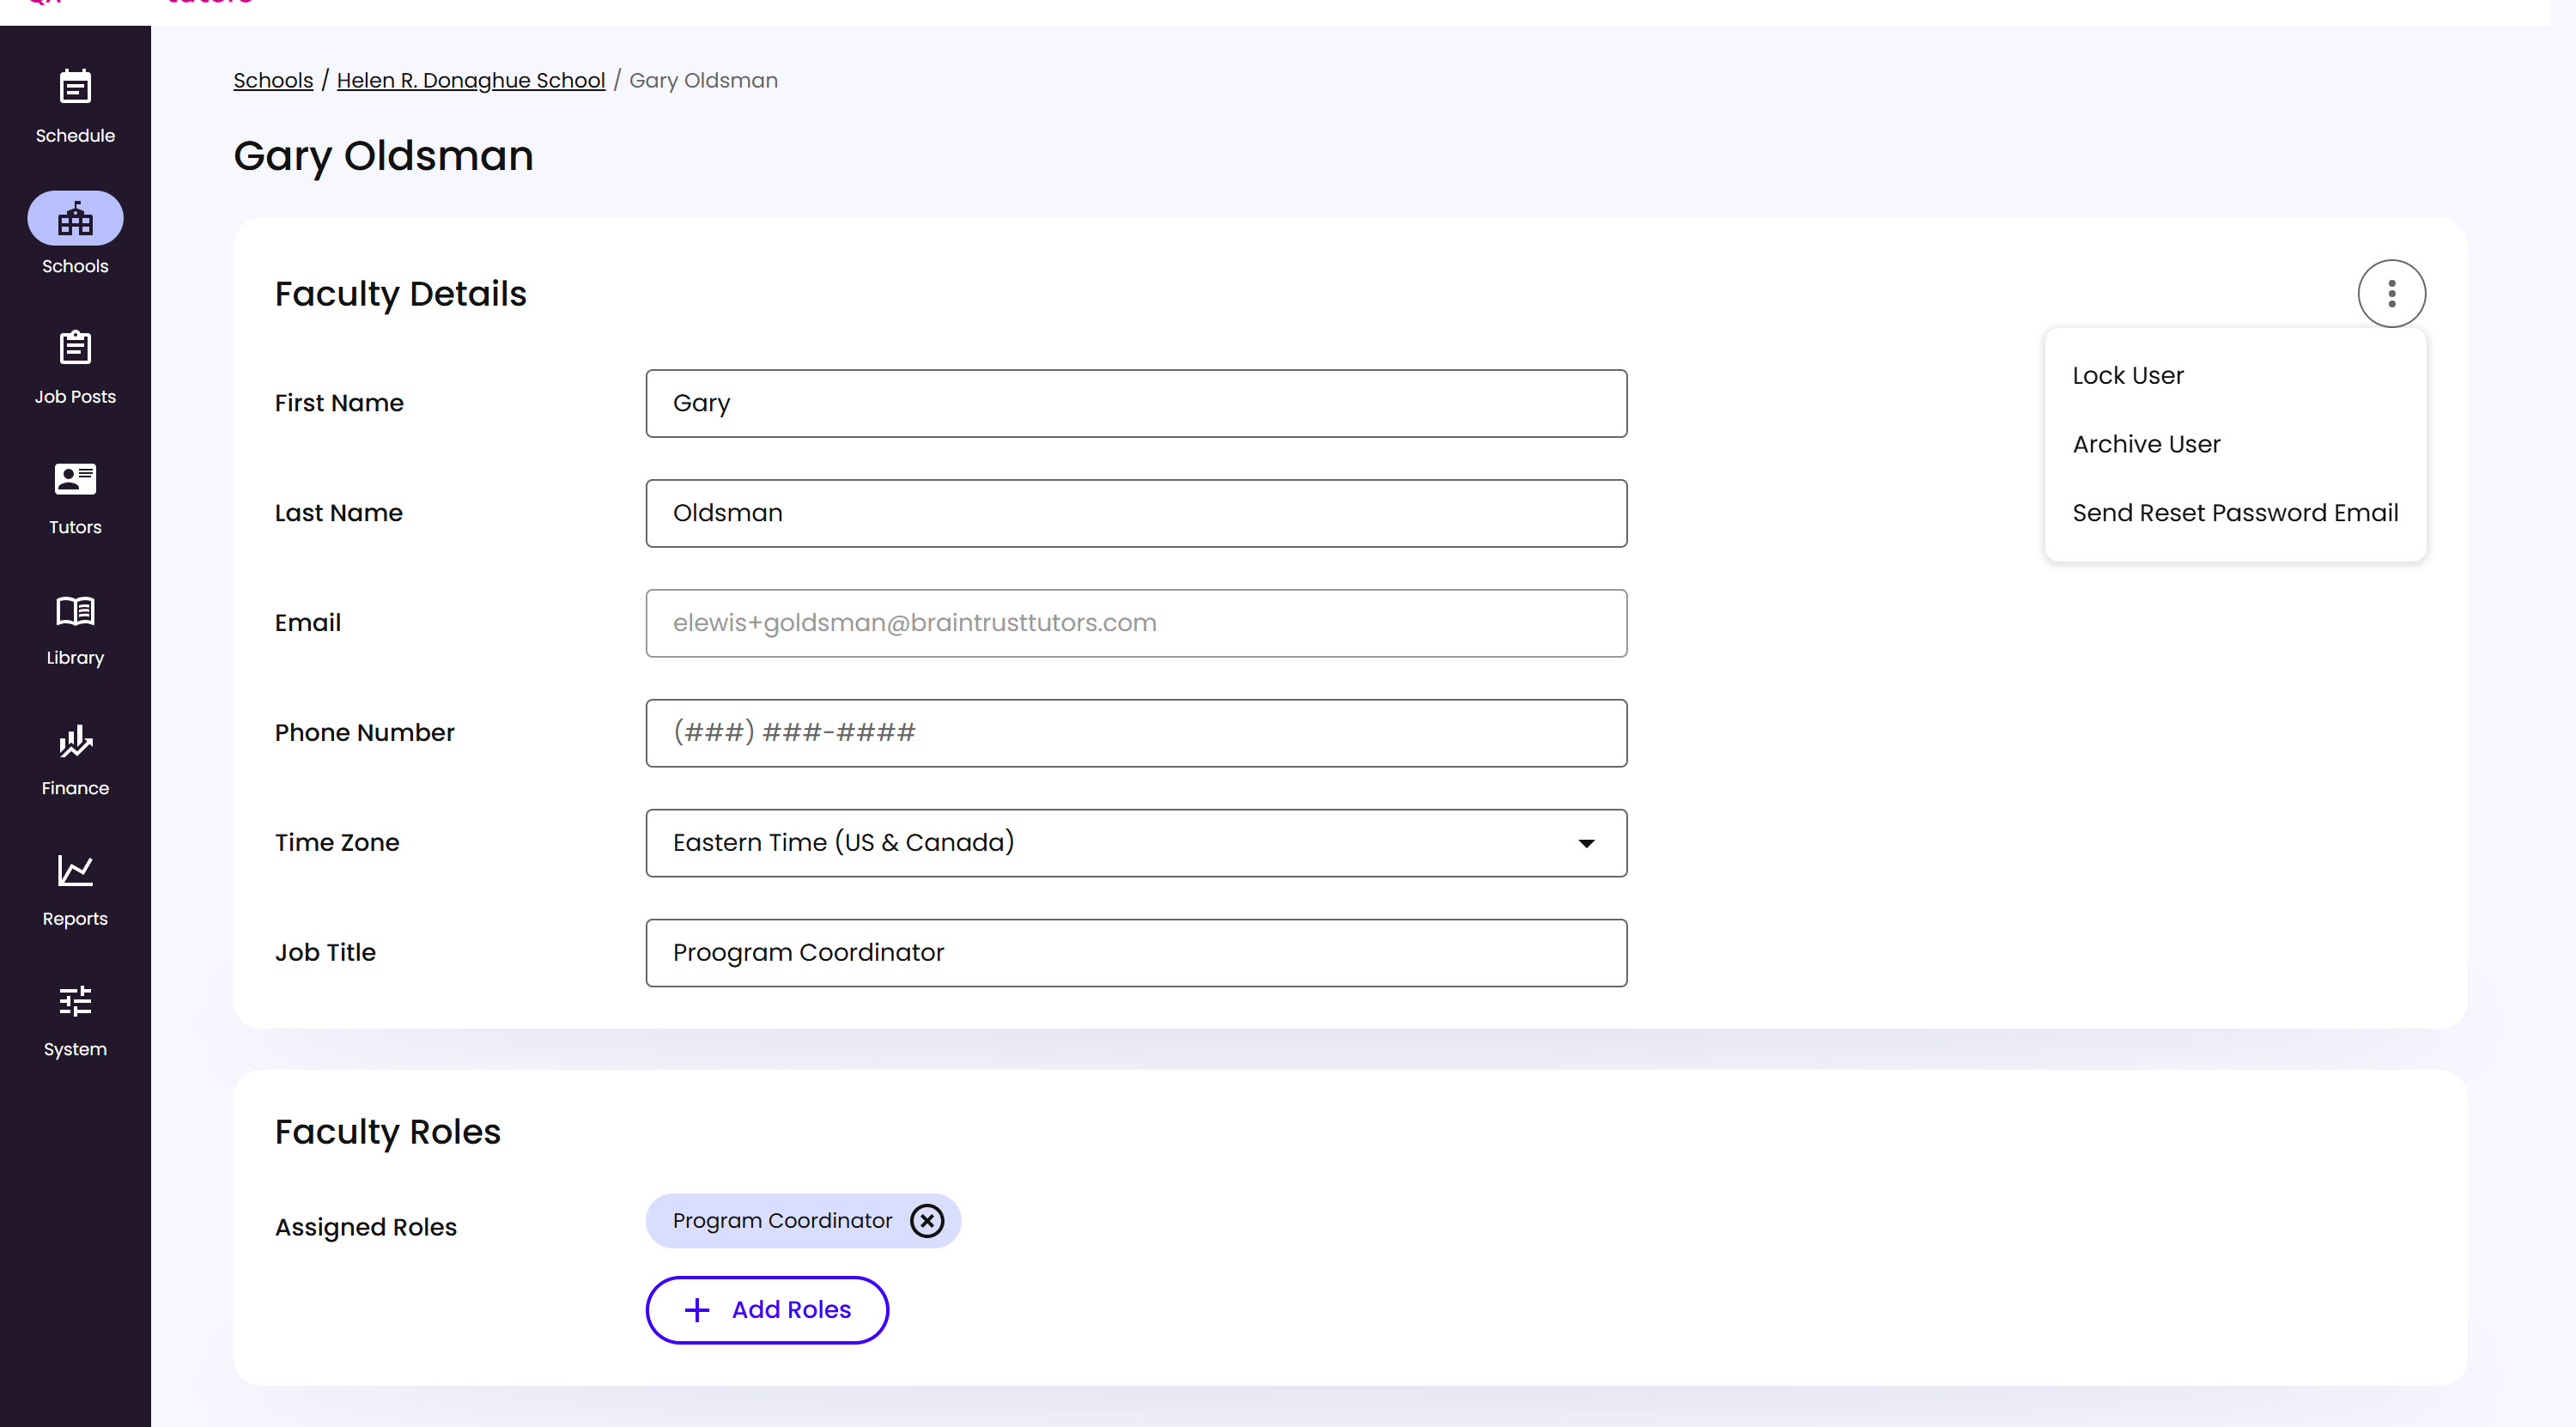Click the disabled Email field
The image size is (2576, 1427).
1136,623
